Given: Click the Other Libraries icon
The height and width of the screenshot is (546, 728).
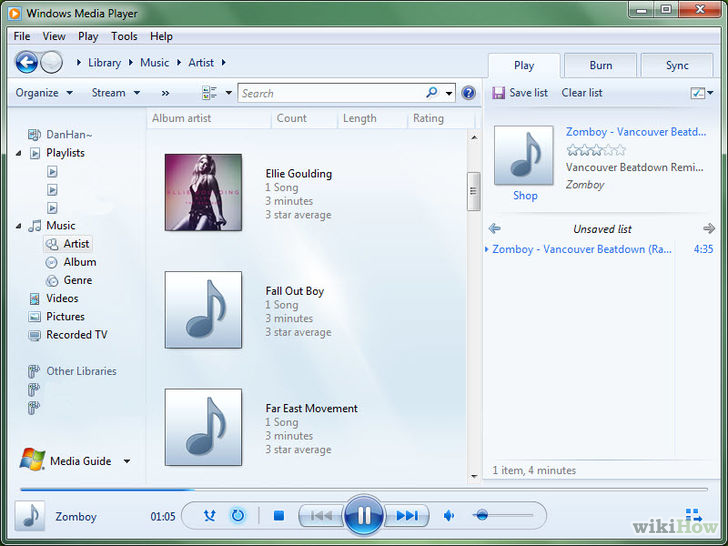Looking at the screenshot, I should [x=34, y=371].
